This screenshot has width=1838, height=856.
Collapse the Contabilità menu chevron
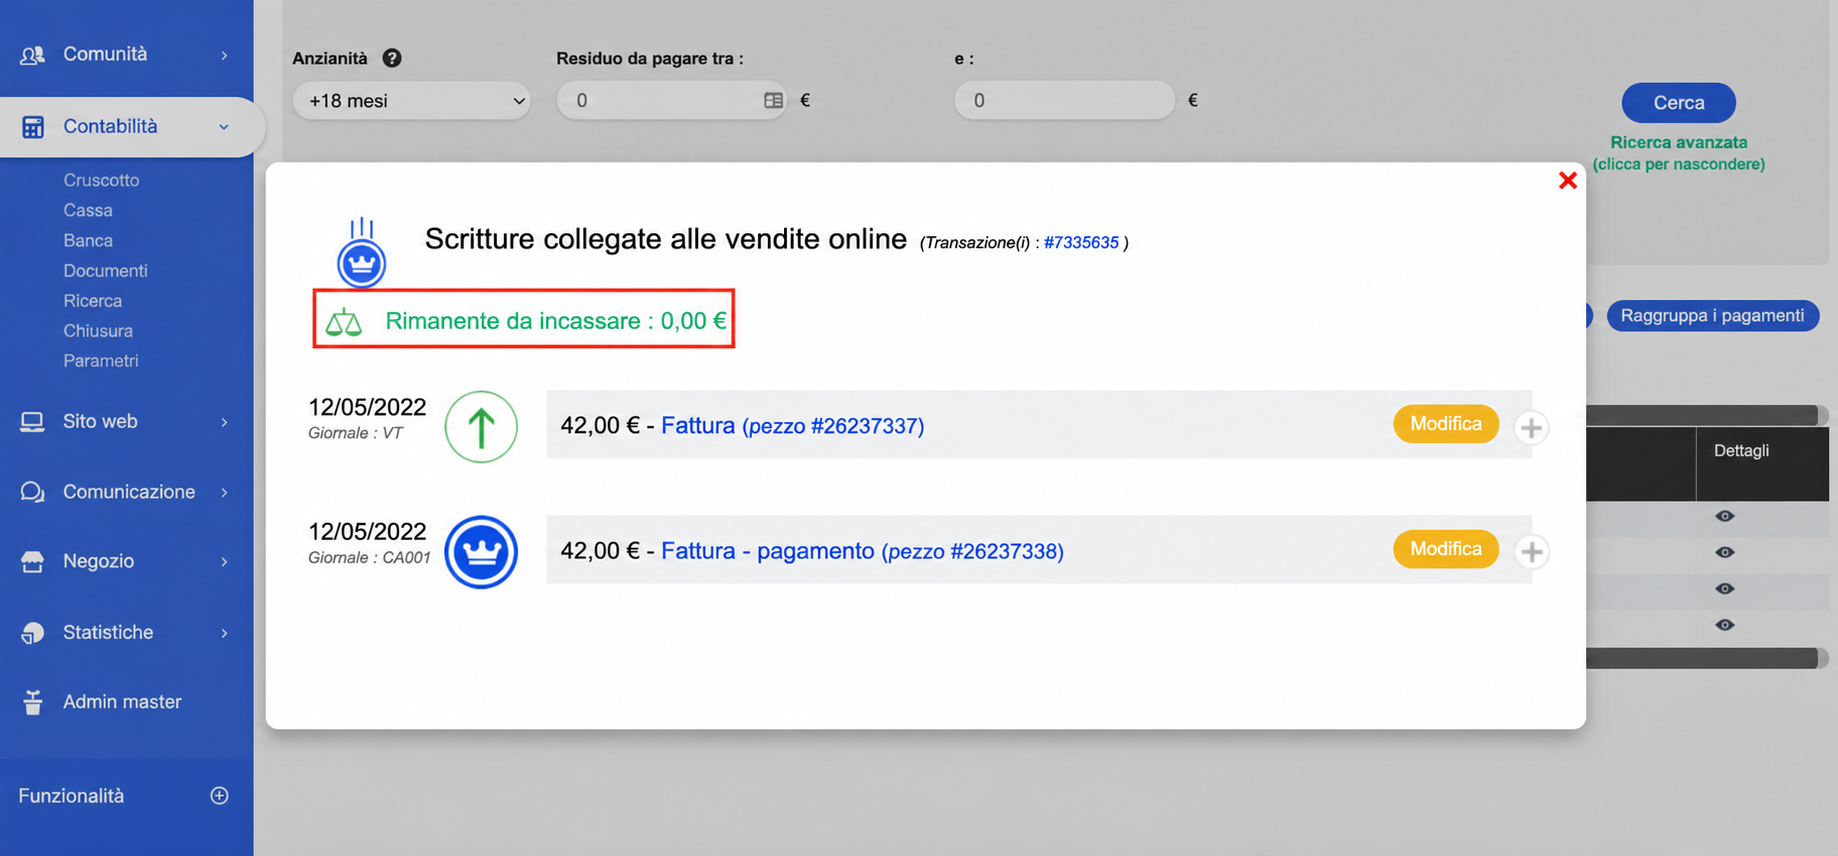click(224, 127)
